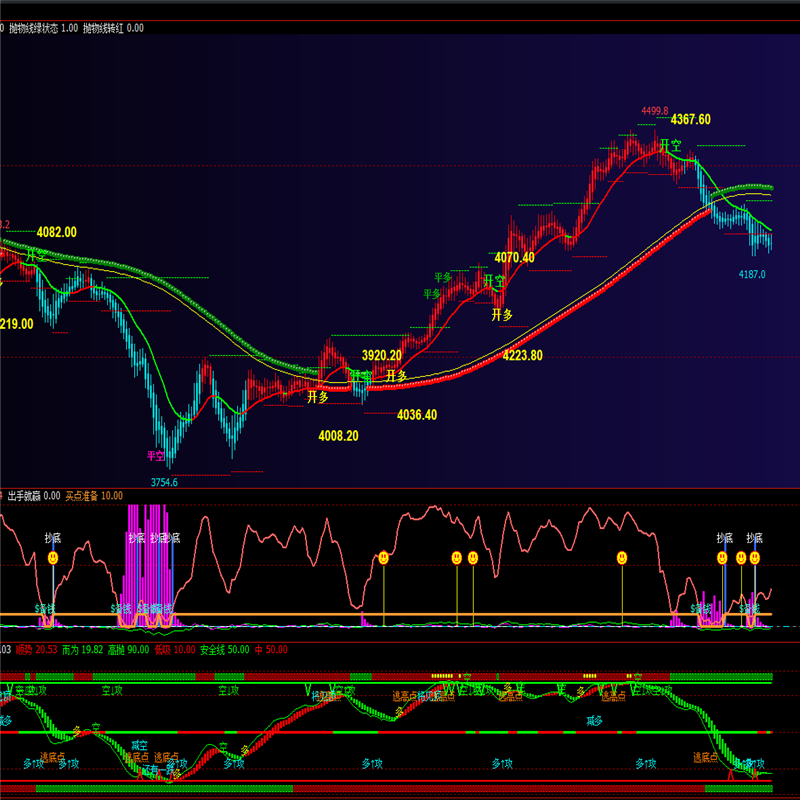Click the 多↑攻 label beneath the 3920.20 column
Image resolution: width=800 pixels, height=800 pixels.
[x=372, y=764]
